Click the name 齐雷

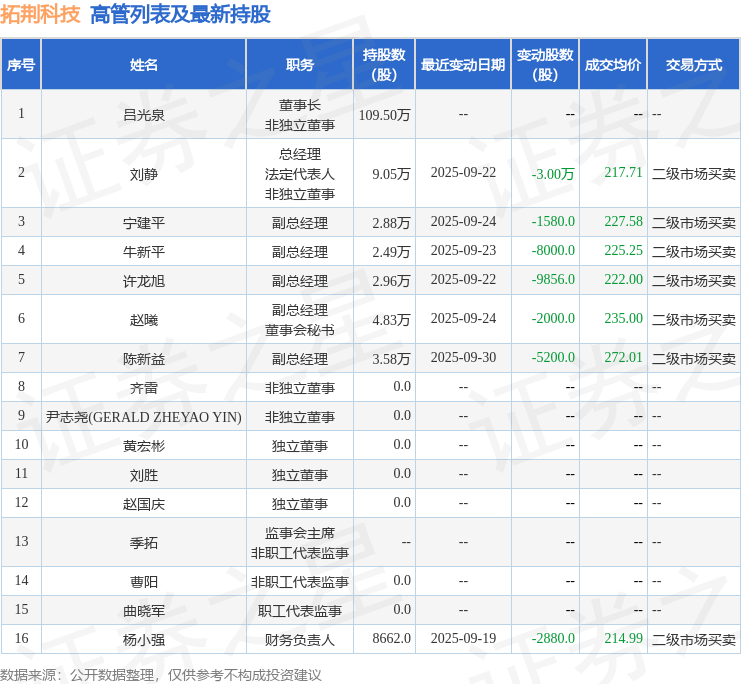(144, 388)
